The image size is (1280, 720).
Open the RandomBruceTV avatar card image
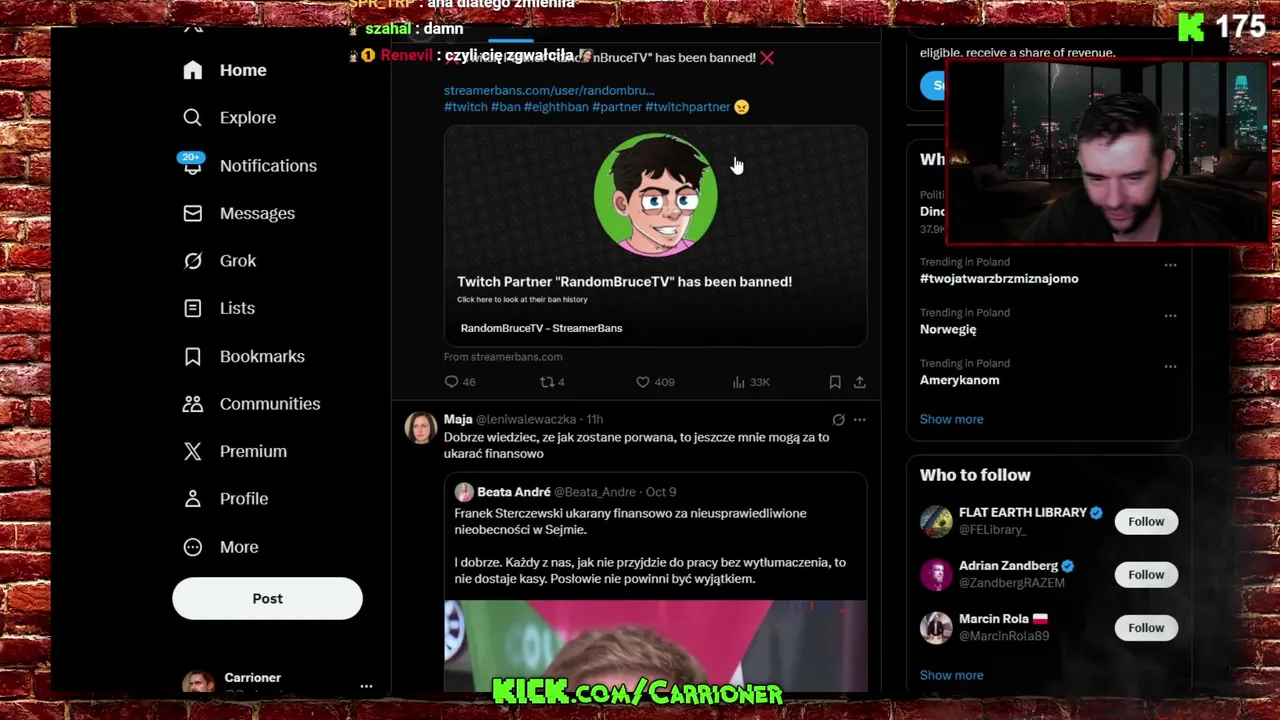pyautogui.click(x=656, y=196)
